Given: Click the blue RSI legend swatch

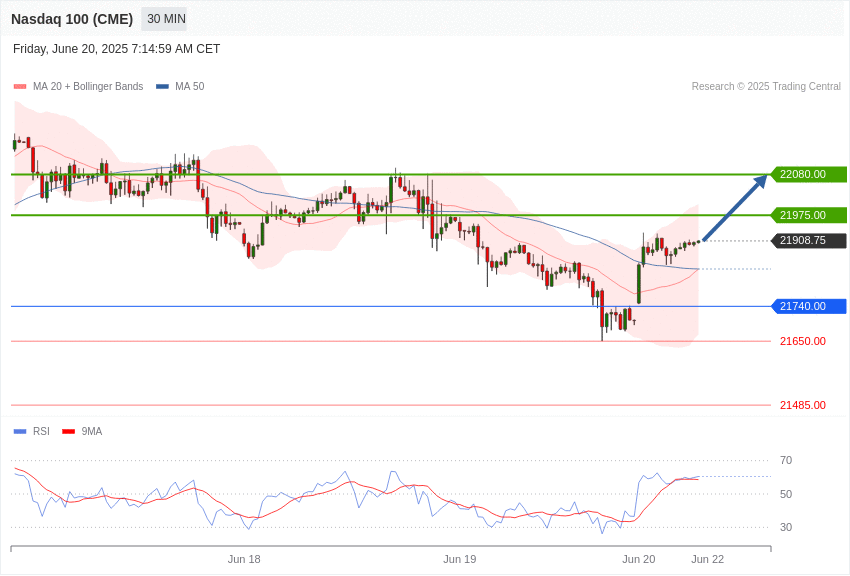Looking at the screenshot, I should (x=20, y=431).
